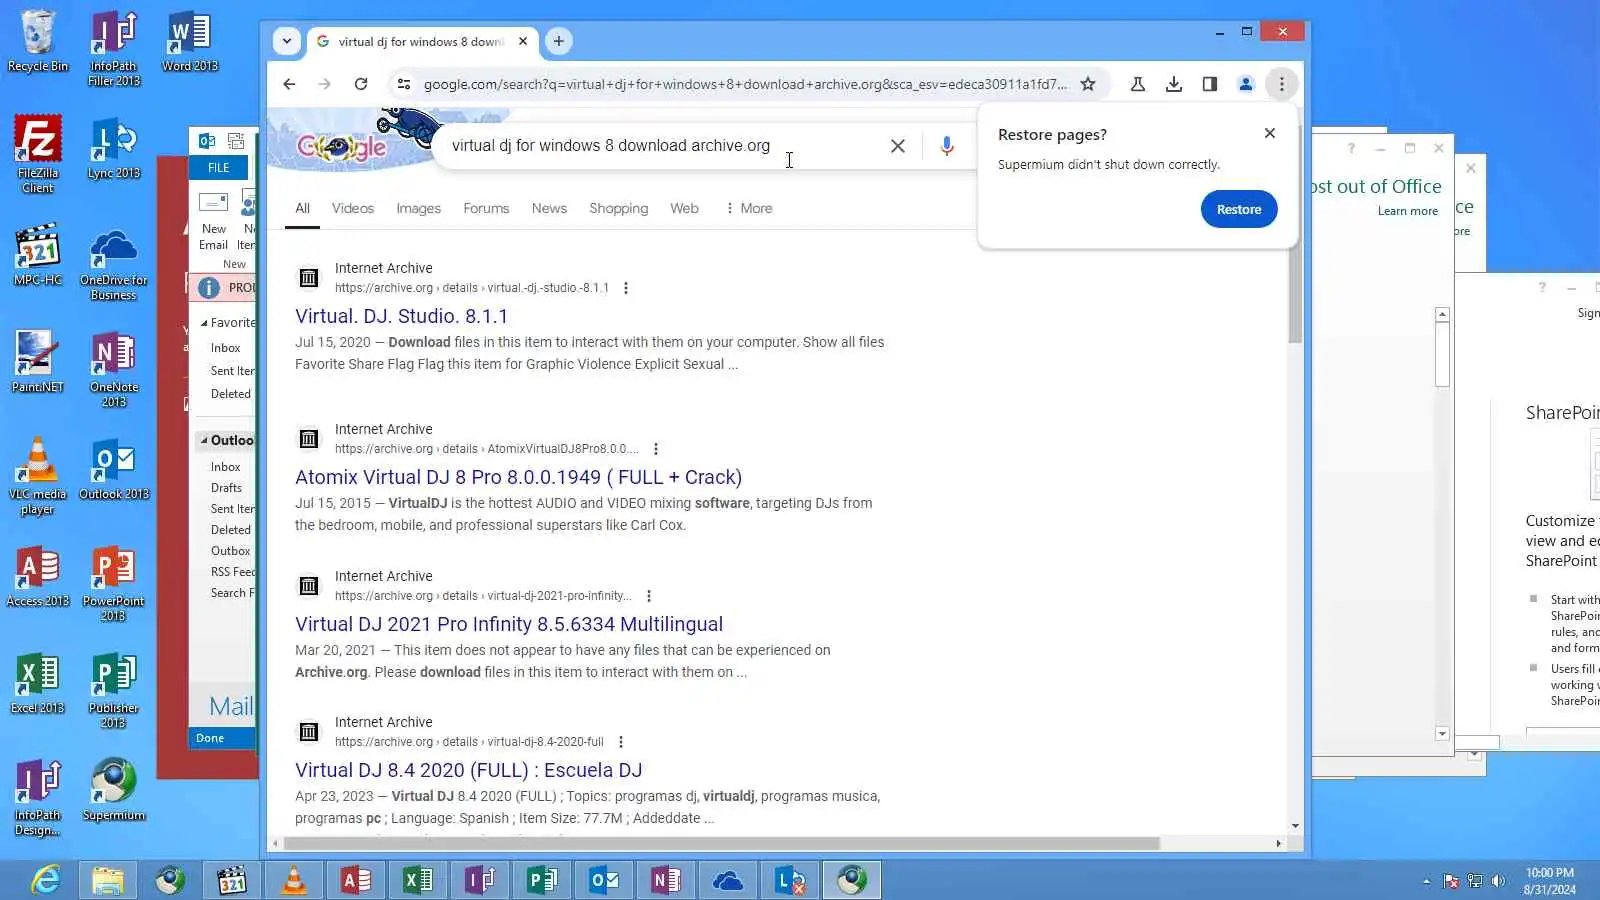Viewport: 1600px width, 900px height.
Task: Select the Images search tab
Action: pyautogui.click(x=418, y=208)
